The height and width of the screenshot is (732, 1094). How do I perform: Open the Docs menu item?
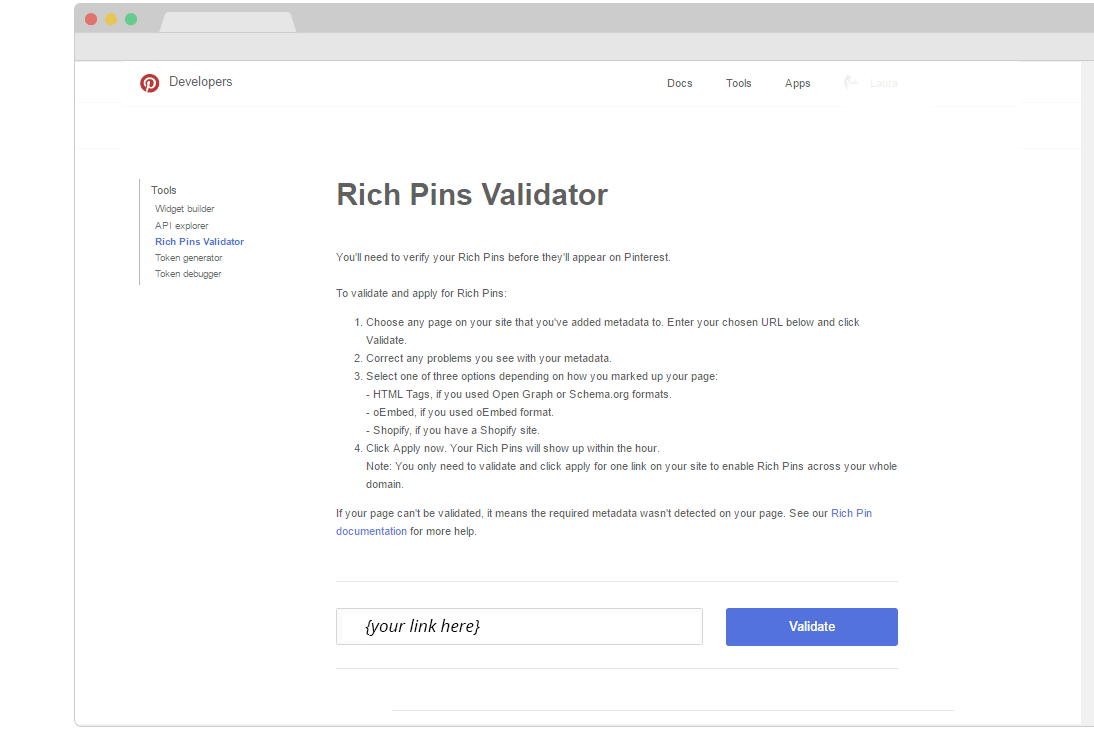(x=680, y=83)
